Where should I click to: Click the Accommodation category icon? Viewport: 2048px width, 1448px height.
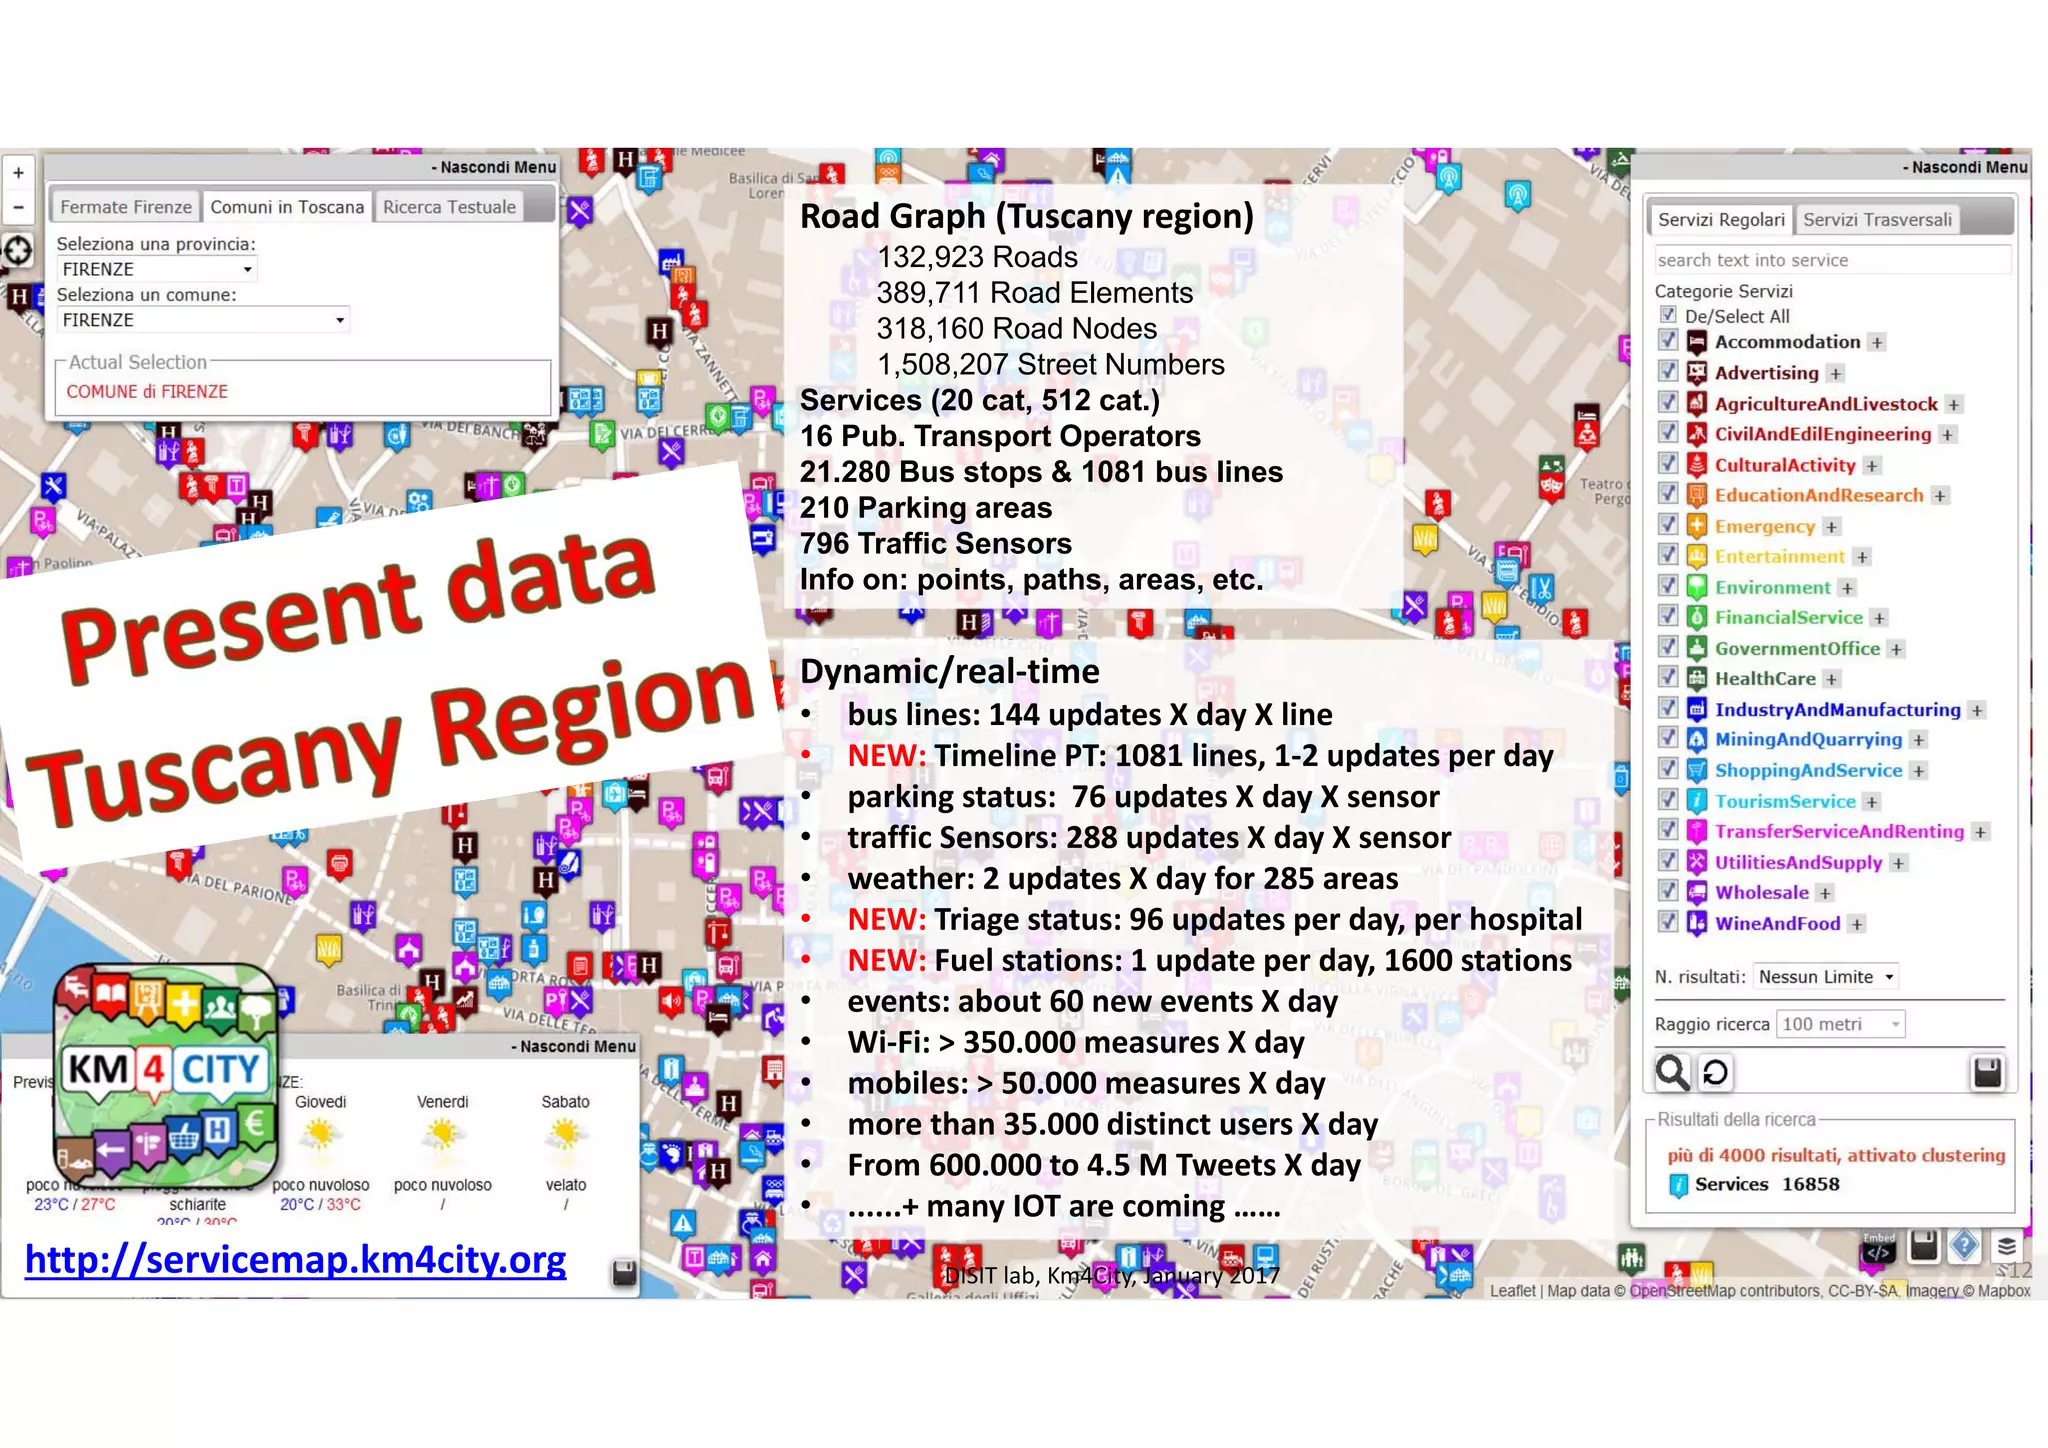tap(1696, 343)
